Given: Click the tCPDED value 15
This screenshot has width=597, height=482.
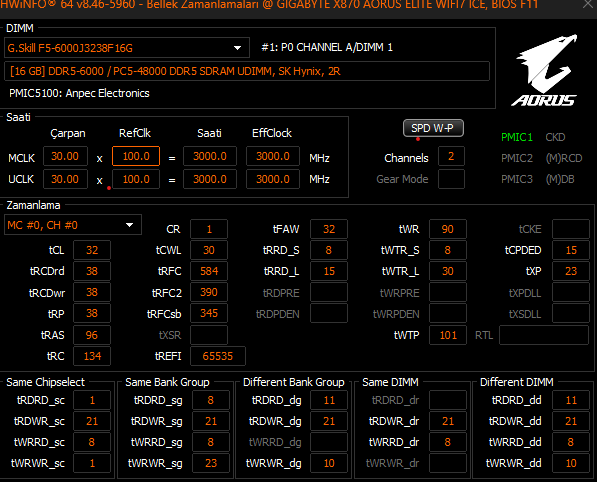Looking at the screenshot, I should point(571,250).
